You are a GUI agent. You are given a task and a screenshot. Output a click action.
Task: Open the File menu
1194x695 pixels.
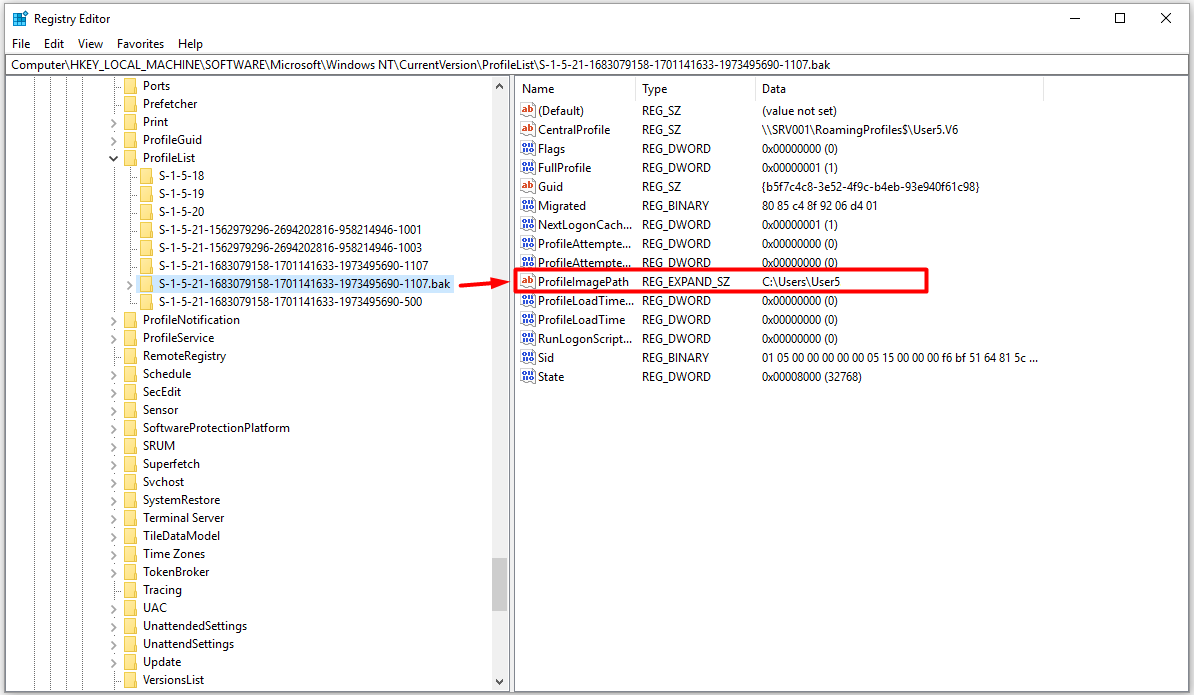(21, 43)
